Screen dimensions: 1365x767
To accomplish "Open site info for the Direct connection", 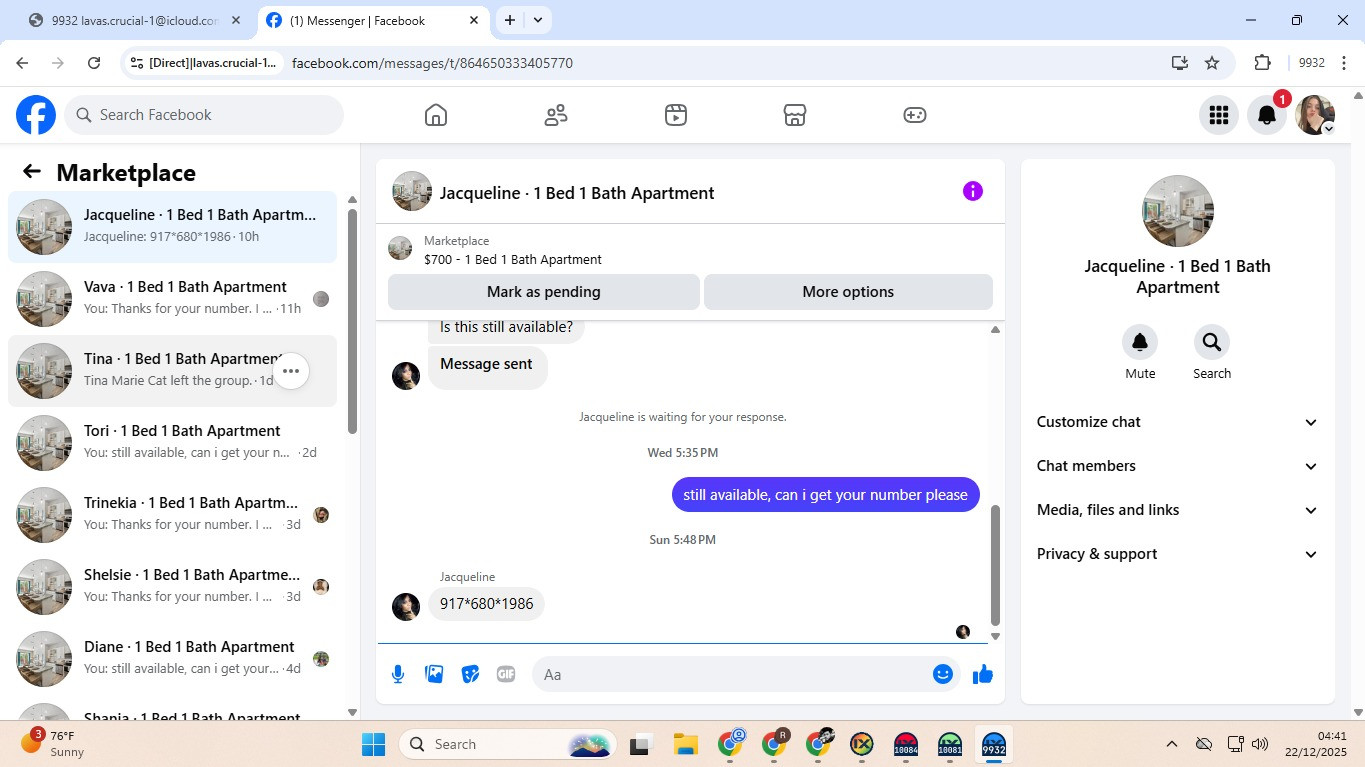I will click(x=204, y=63).
